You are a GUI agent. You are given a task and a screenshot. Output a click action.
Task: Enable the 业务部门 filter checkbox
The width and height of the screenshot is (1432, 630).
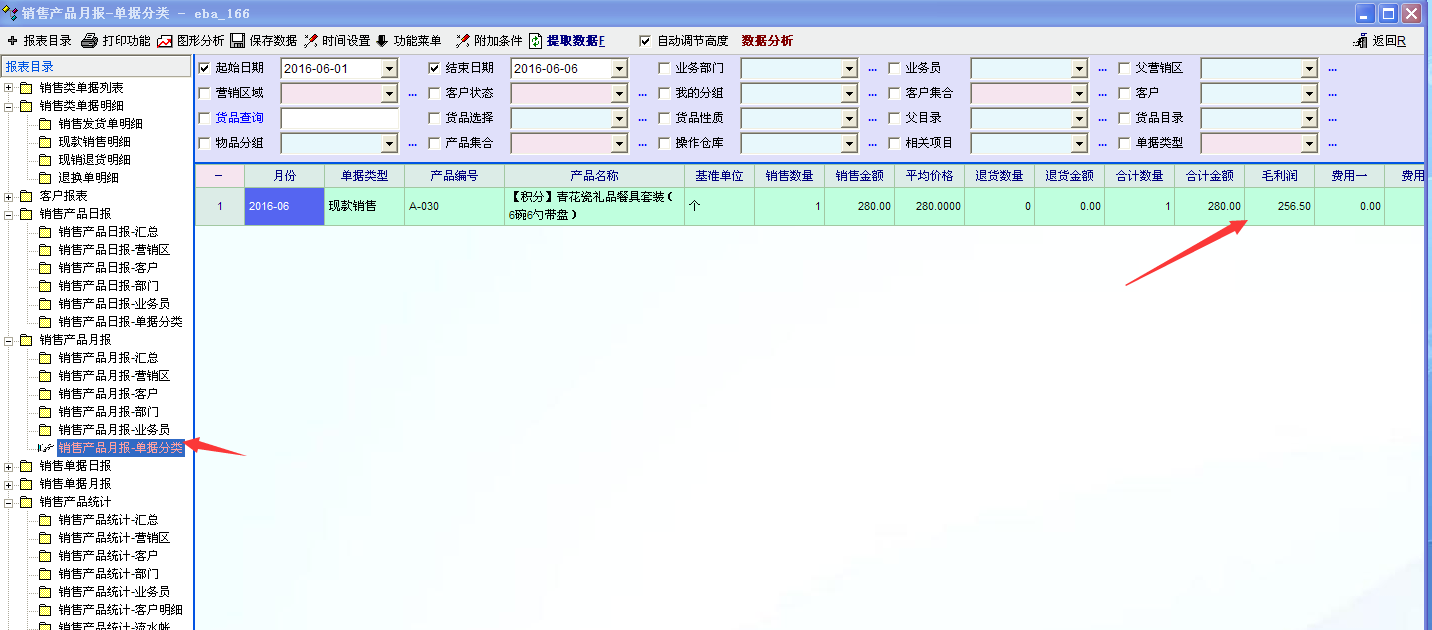coord(665,68)
